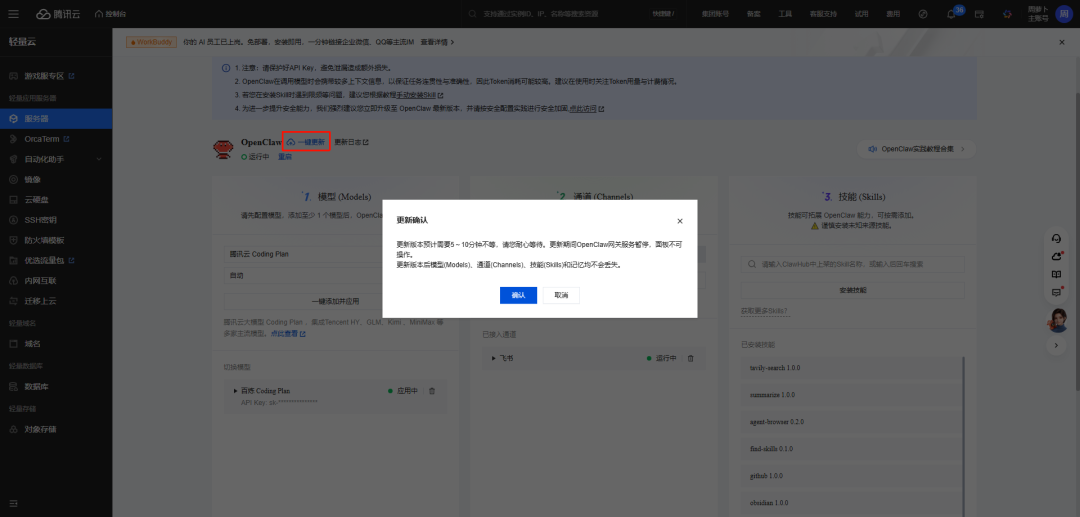The image size is (1080, 517).
Task: Open 费用 in top navigation
Action: pyautogui.click(x=893, y=14)
